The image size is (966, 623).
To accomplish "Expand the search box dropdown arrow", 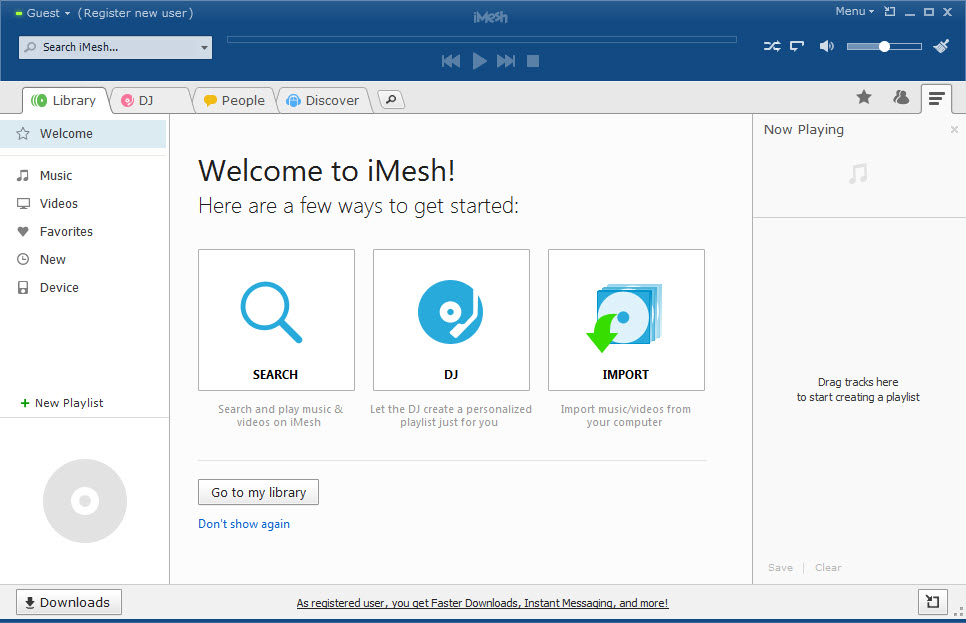I will pyautogui.click(x=205, y=47).
